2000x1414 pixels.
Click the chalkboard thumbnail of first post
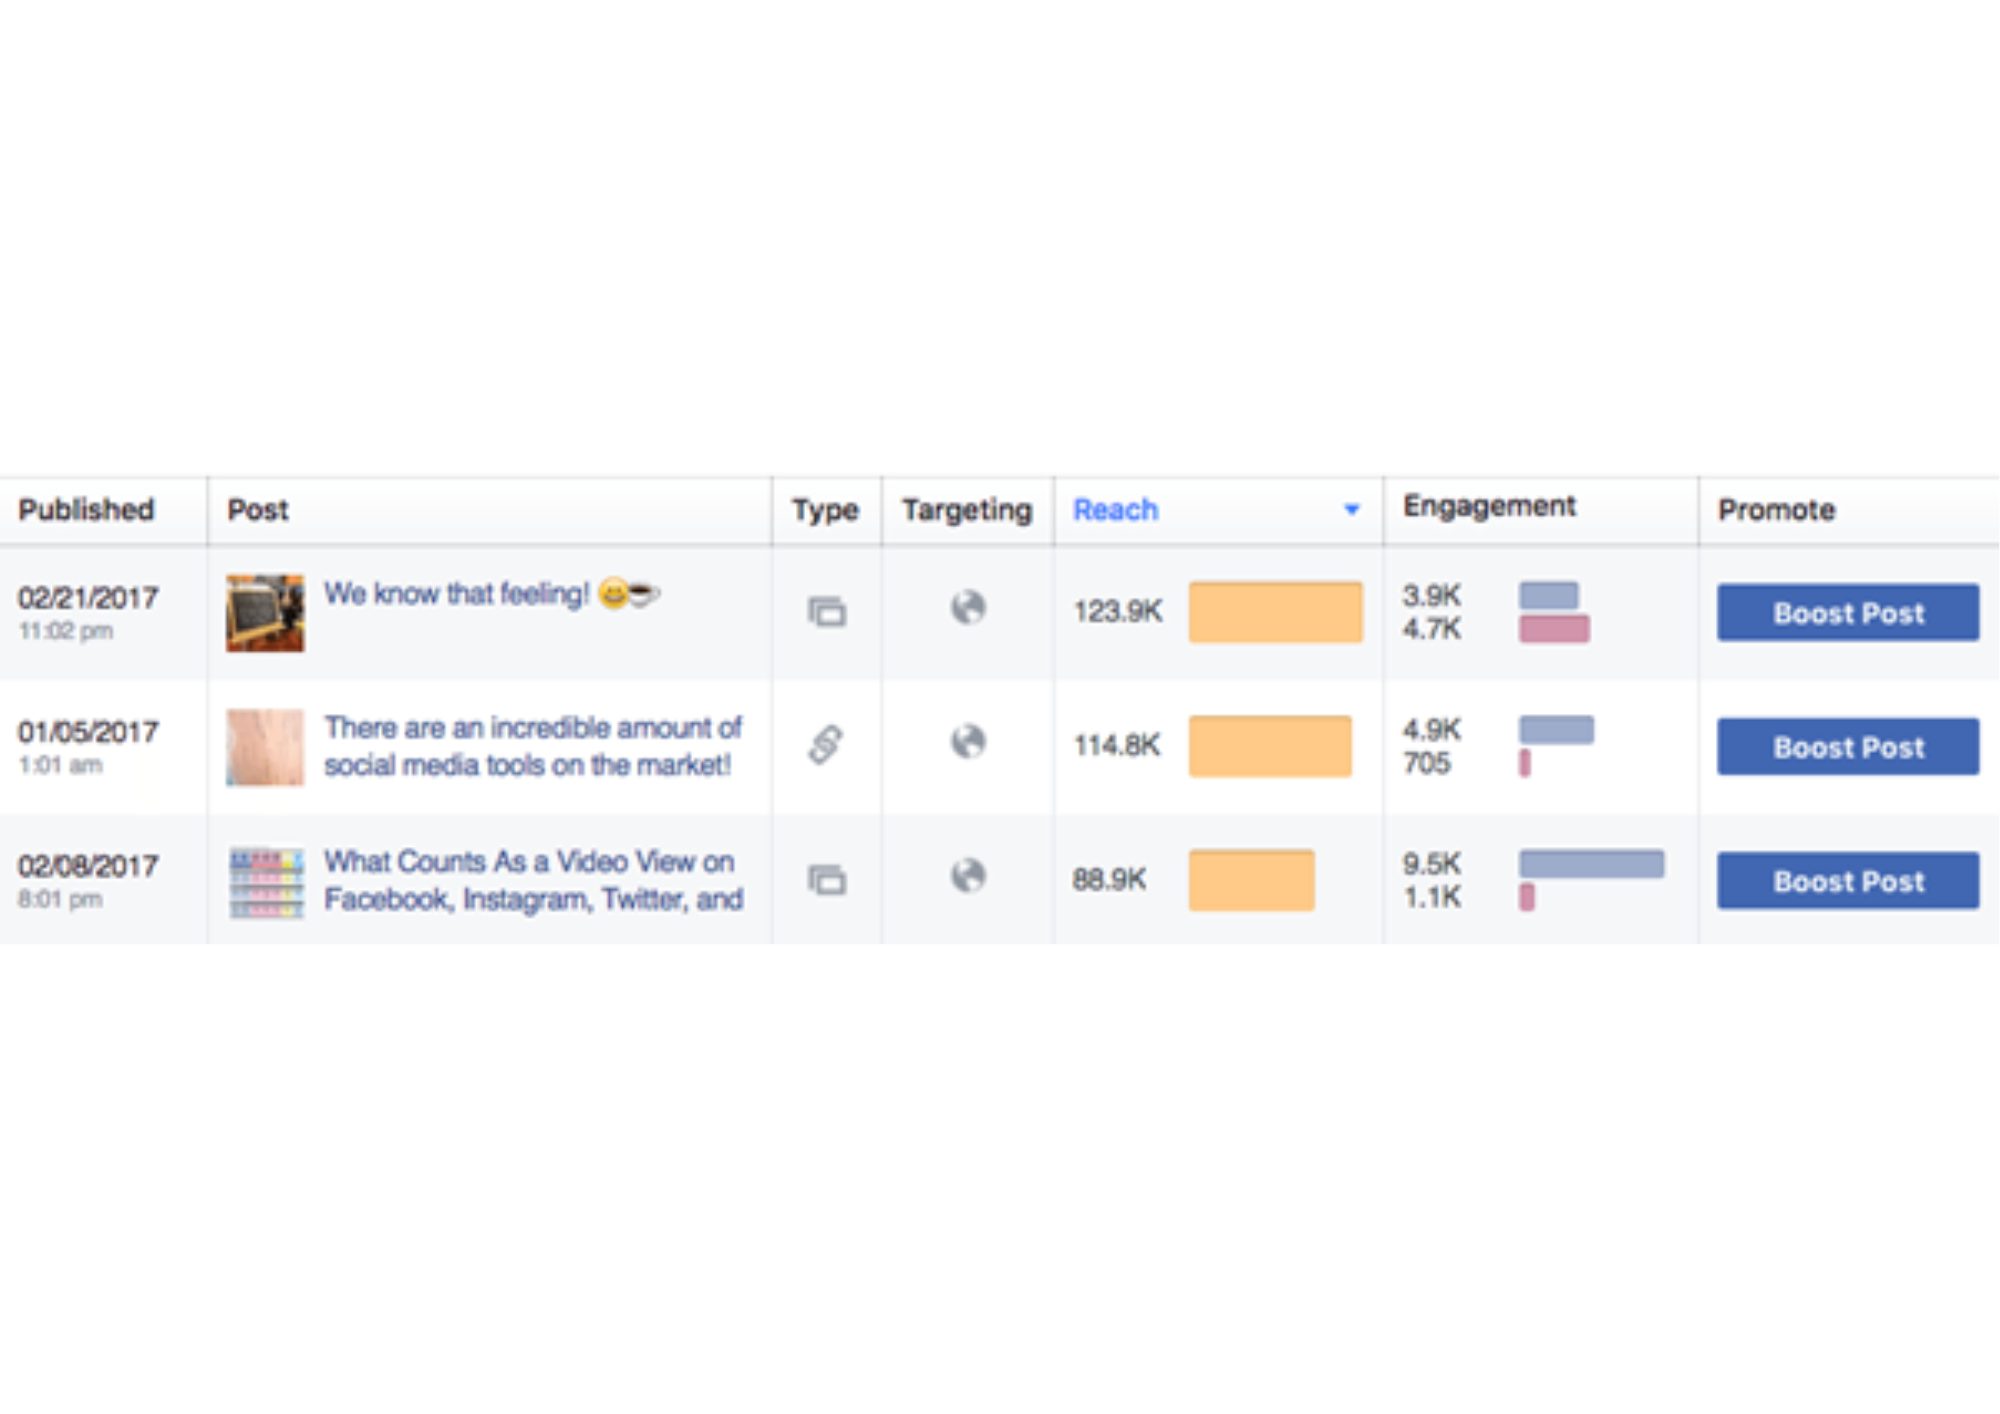[265, 613]
